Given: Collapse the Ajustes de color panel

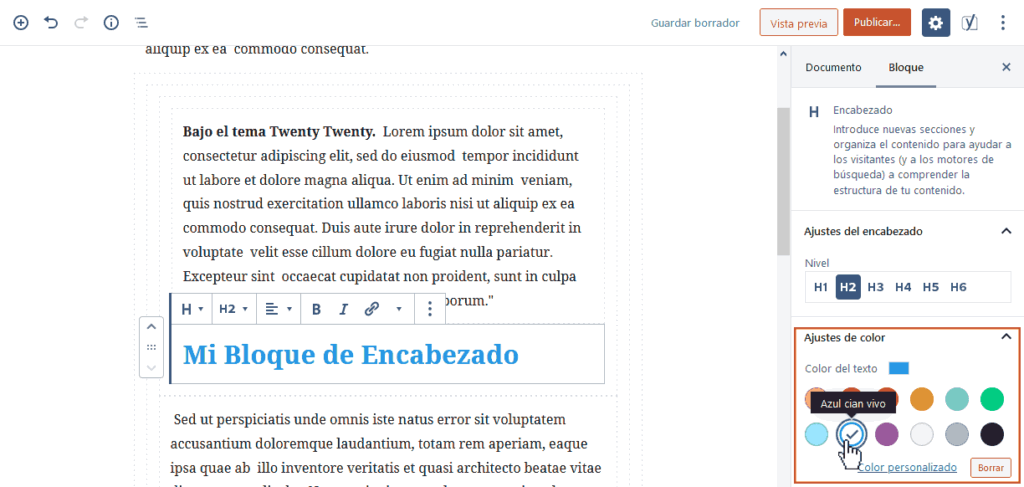Looking at the screenshot, I should [x=1006, y=338].
